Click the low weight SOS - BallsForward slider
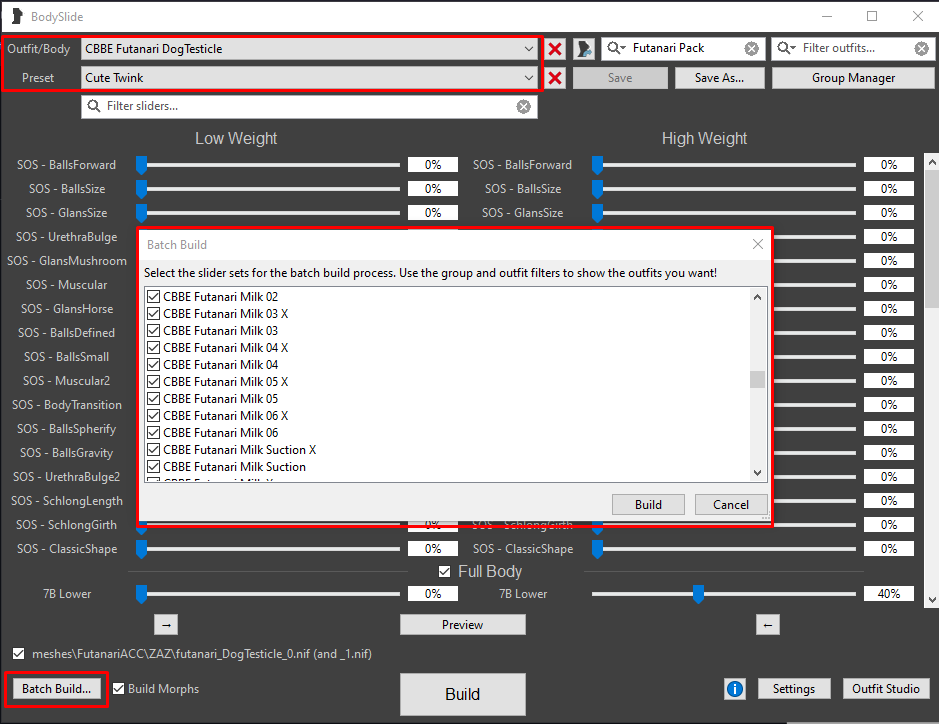 tap(268, 165)
